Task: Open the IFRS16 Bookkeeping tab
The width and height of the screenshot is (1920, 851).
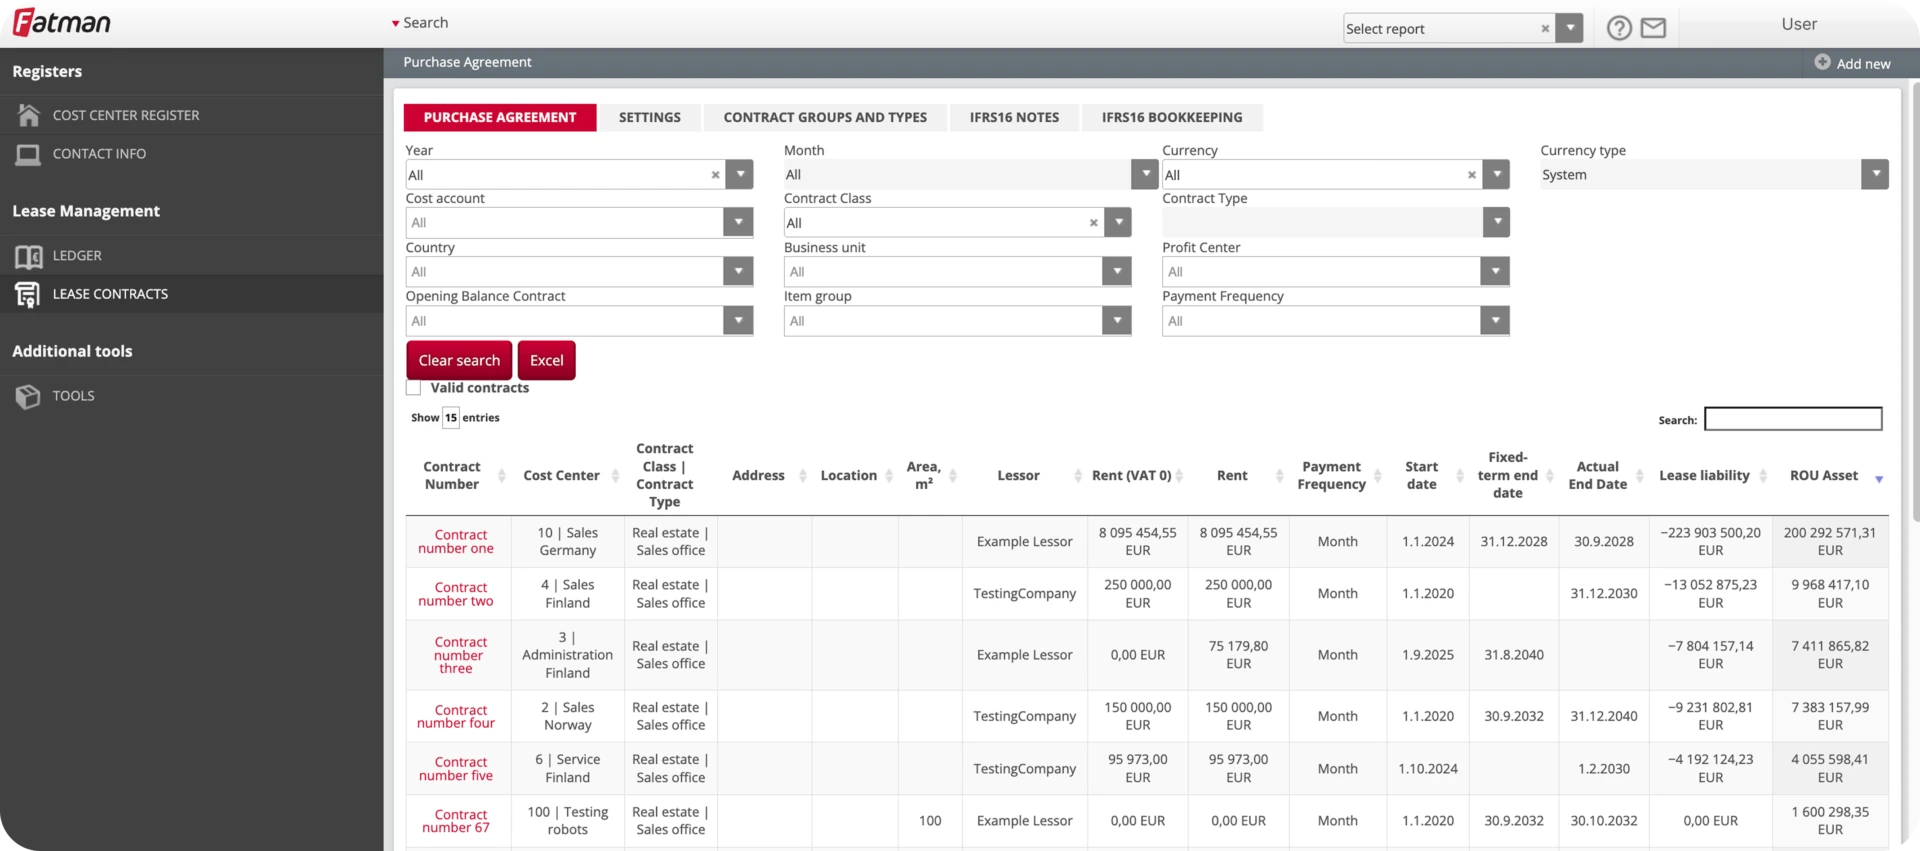Action: [1172, 117]
